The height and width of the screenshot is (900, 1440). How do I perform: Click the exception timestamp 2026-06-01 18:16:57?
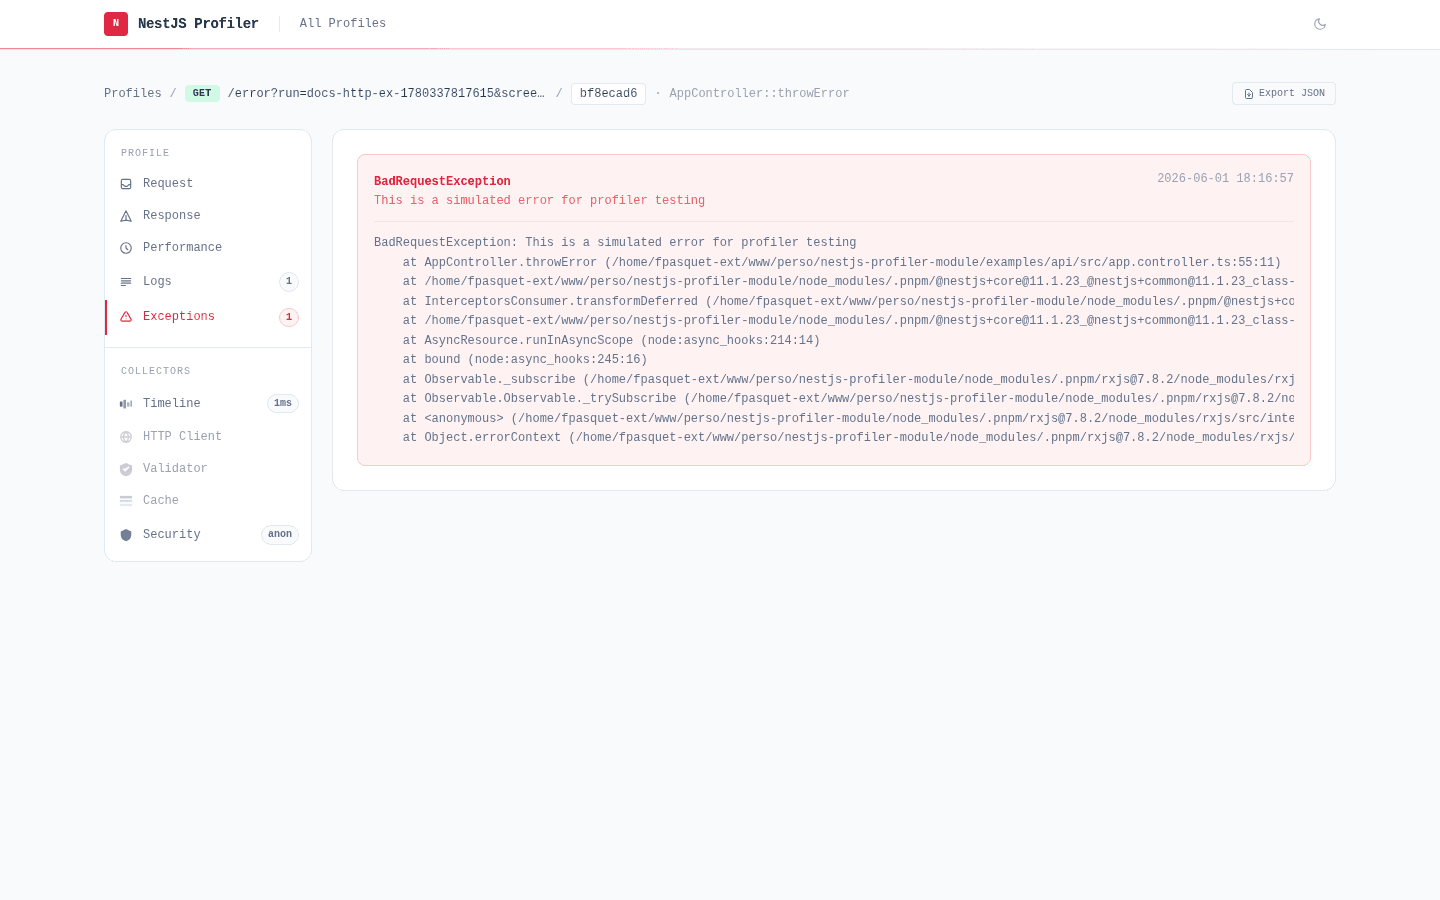1225,178
